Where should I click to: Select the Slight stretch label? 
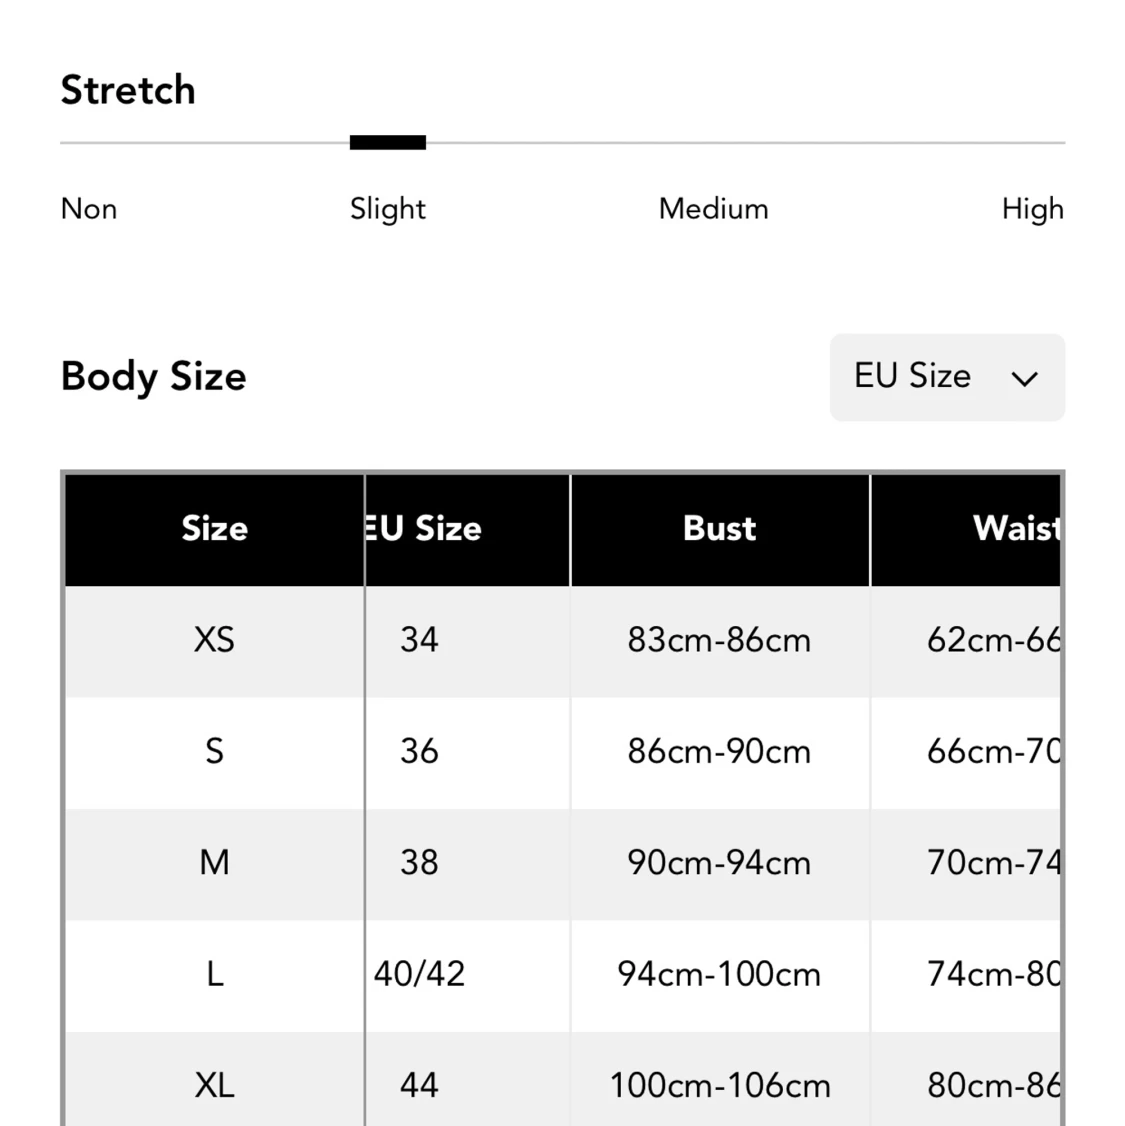pyautogui.click(x=387, y=209)
